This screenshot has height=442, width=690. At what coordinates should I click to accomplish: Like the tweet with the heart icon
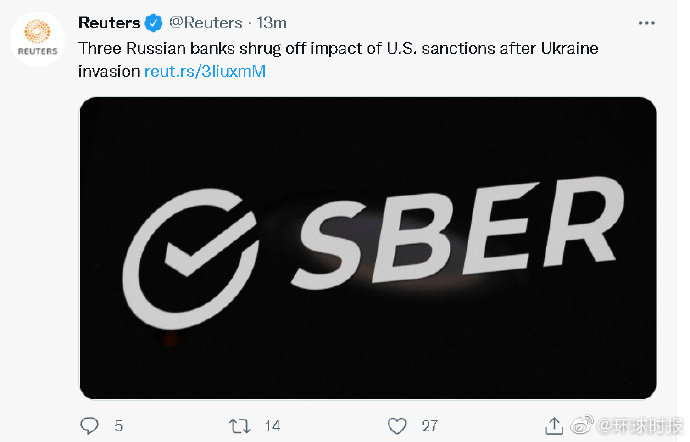point(398,425)
